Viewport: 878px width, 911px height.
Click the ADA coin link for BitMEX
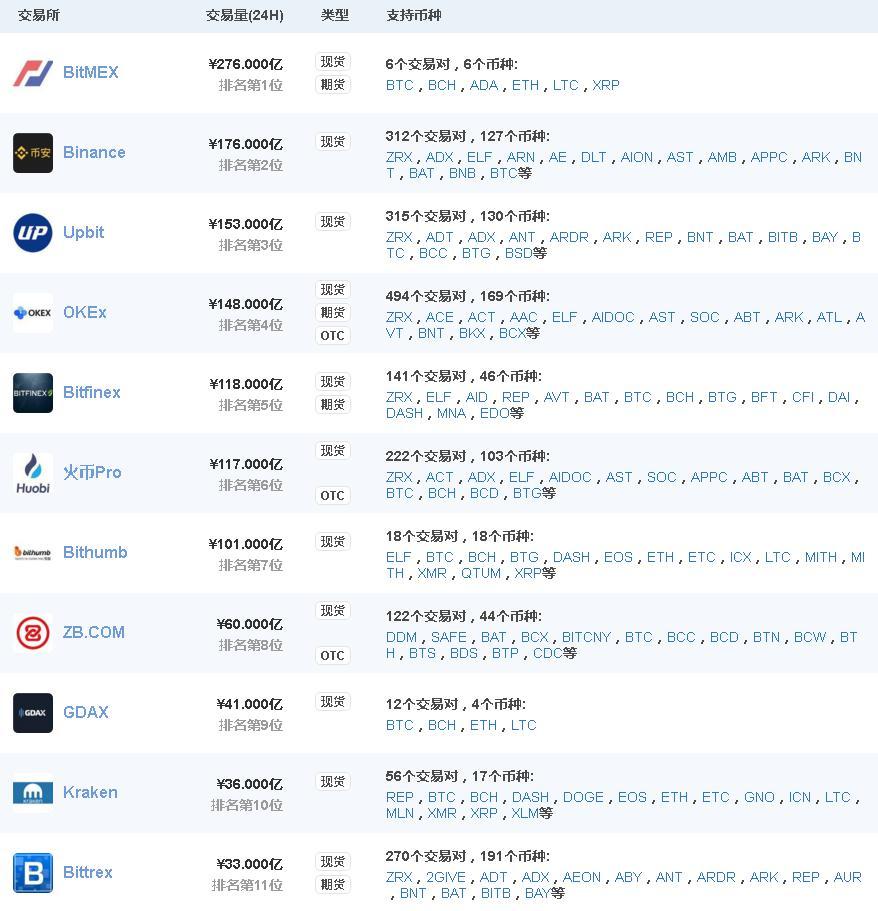484,85
